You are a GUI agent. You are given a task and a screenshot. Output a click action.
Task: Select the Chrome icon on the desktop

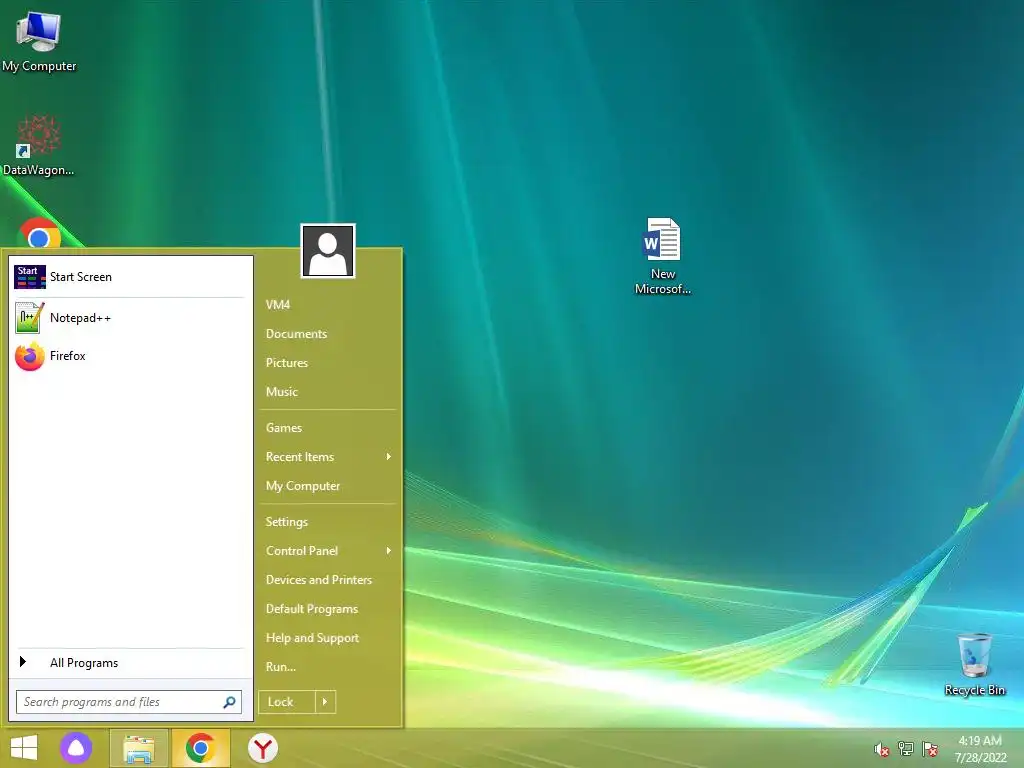(x=39, y=234)
